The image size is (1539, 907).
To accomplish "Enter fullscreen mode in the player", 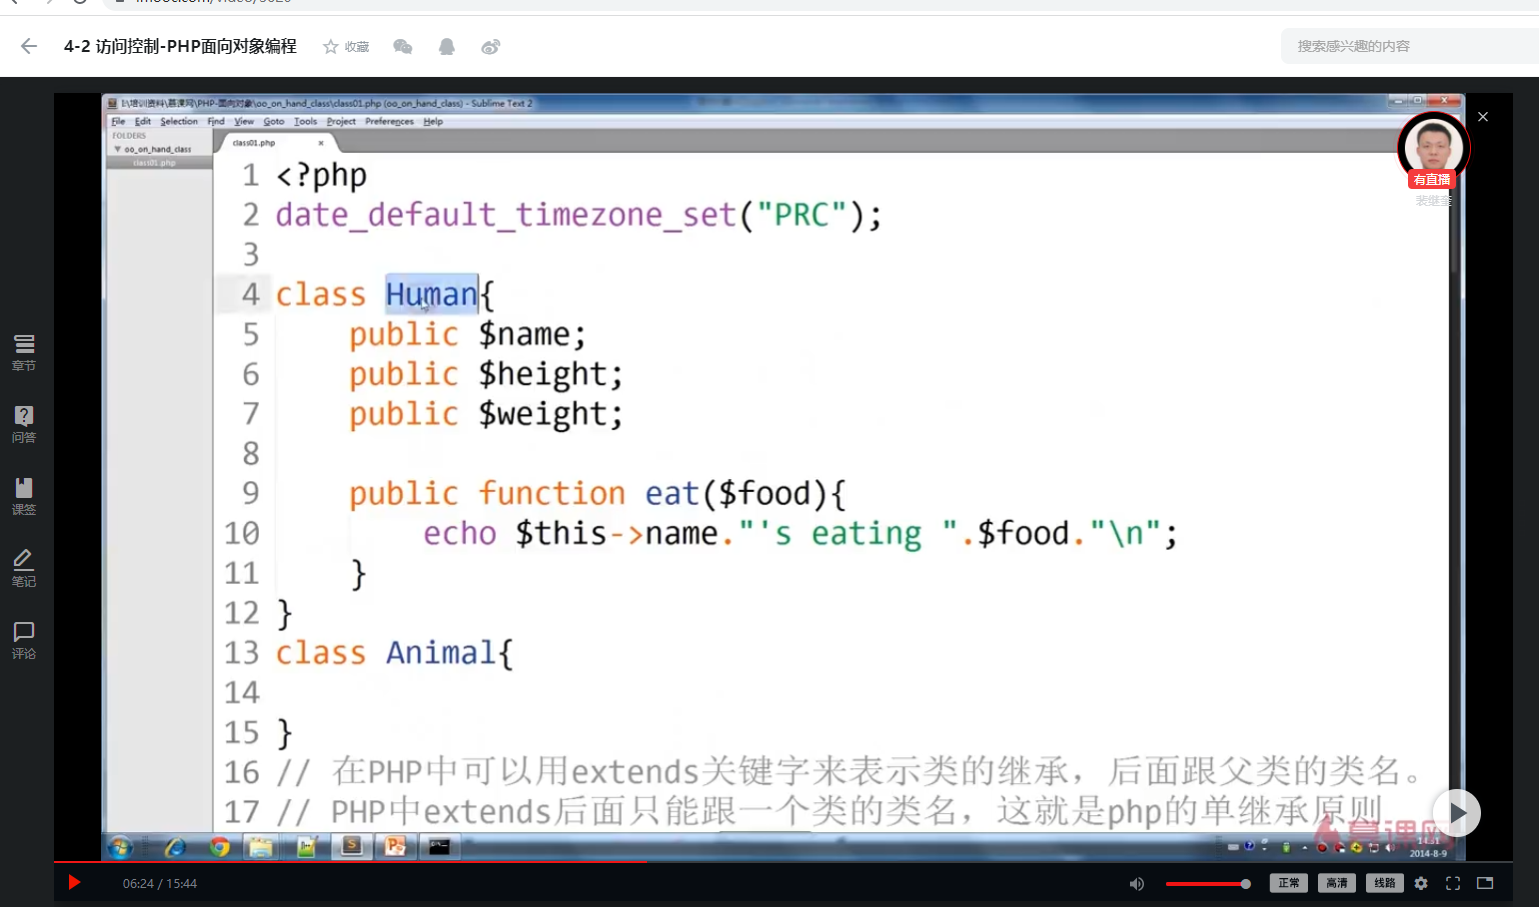I will click(x=1453, y=883).
